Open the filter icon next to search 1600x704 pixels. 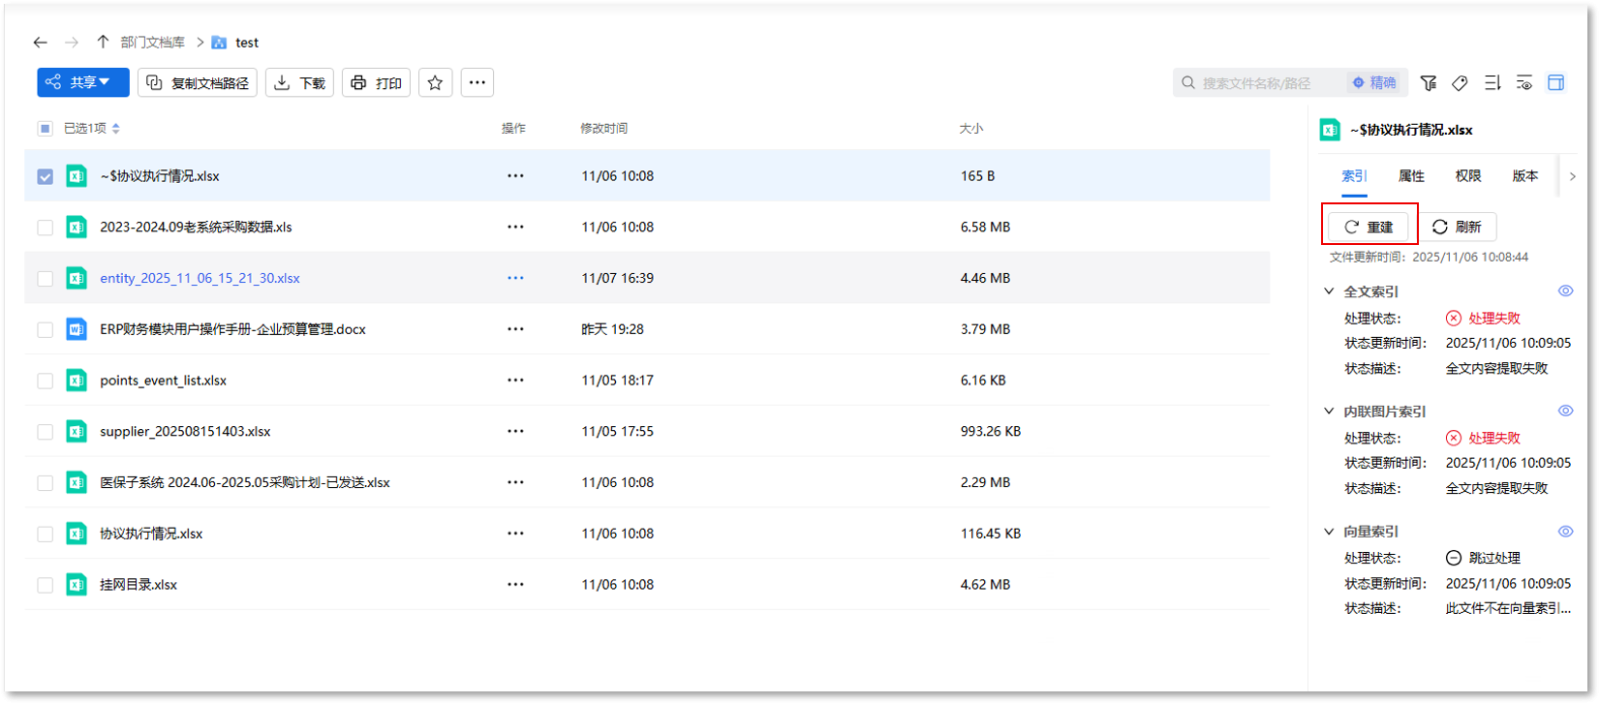coord(1428,83)
